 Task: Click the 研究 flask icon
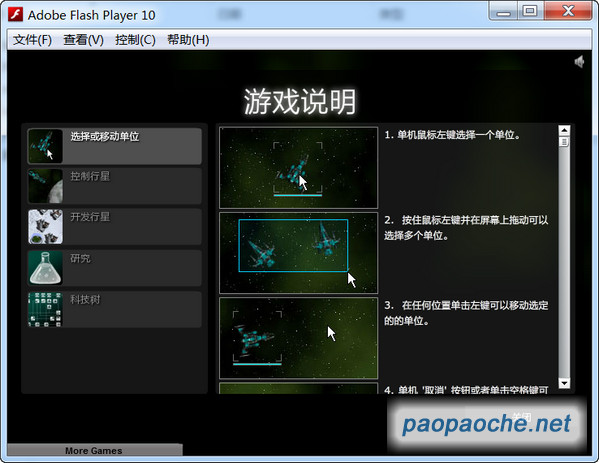pyautogui.click(x=45, y=267)
